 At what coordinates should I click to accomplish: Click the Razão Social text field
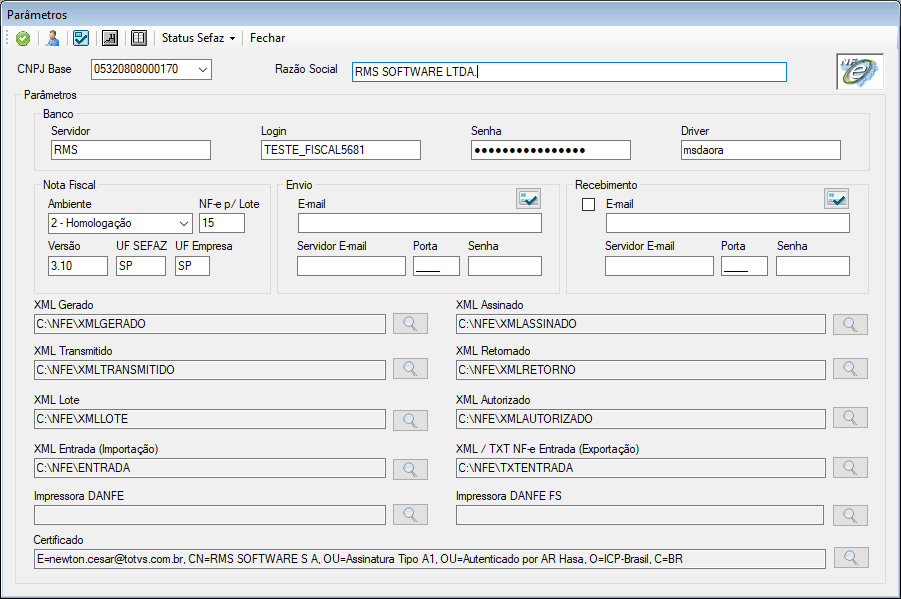coord(569,72)
